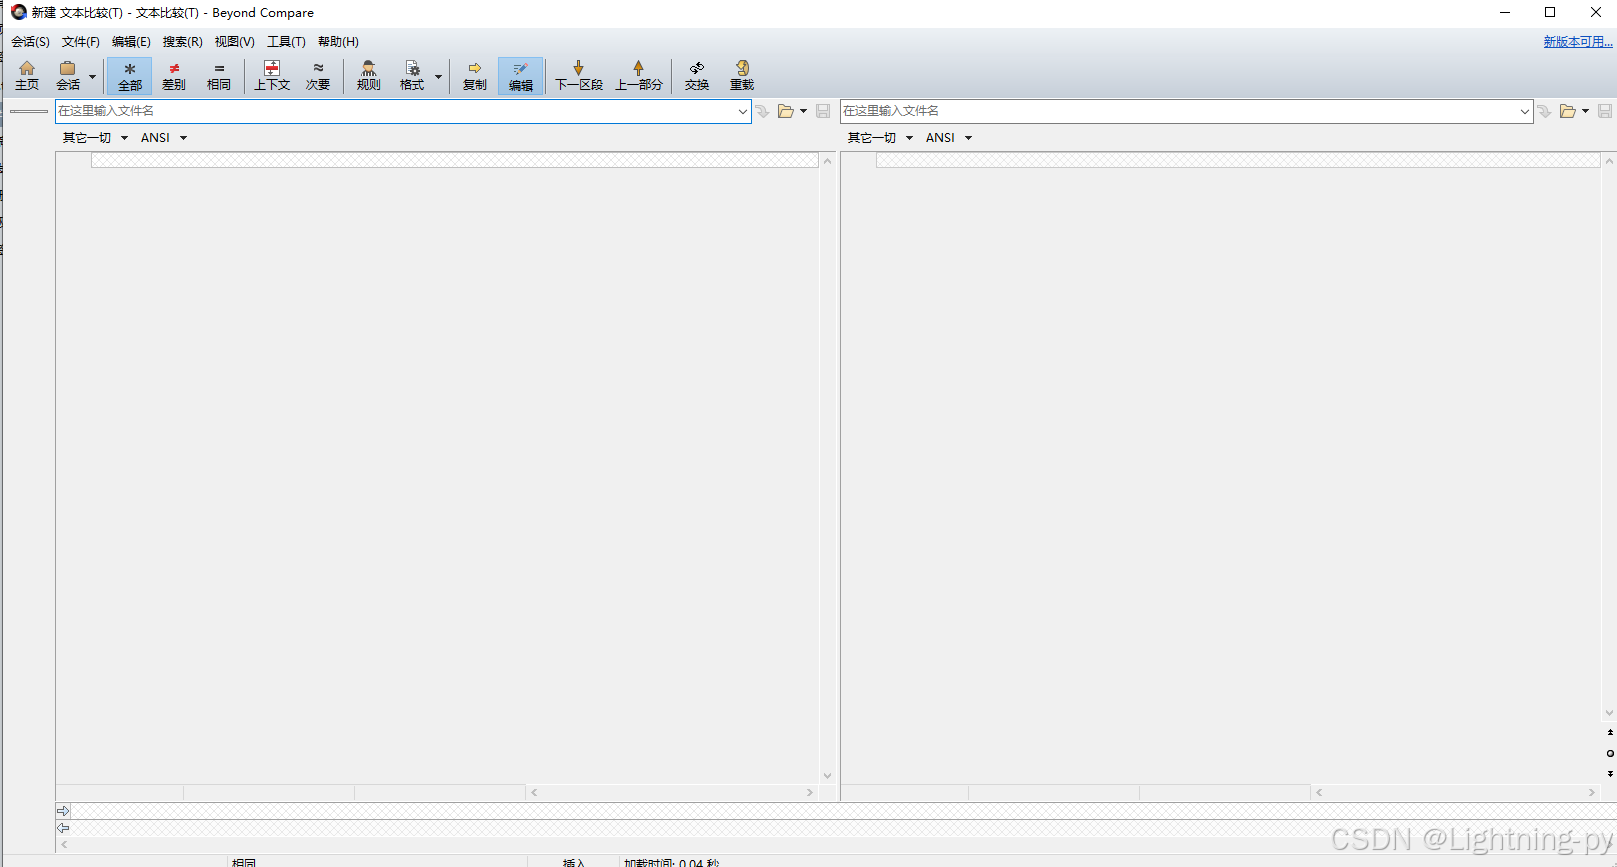Click the 新版本可用 link

coord(1578,42)
